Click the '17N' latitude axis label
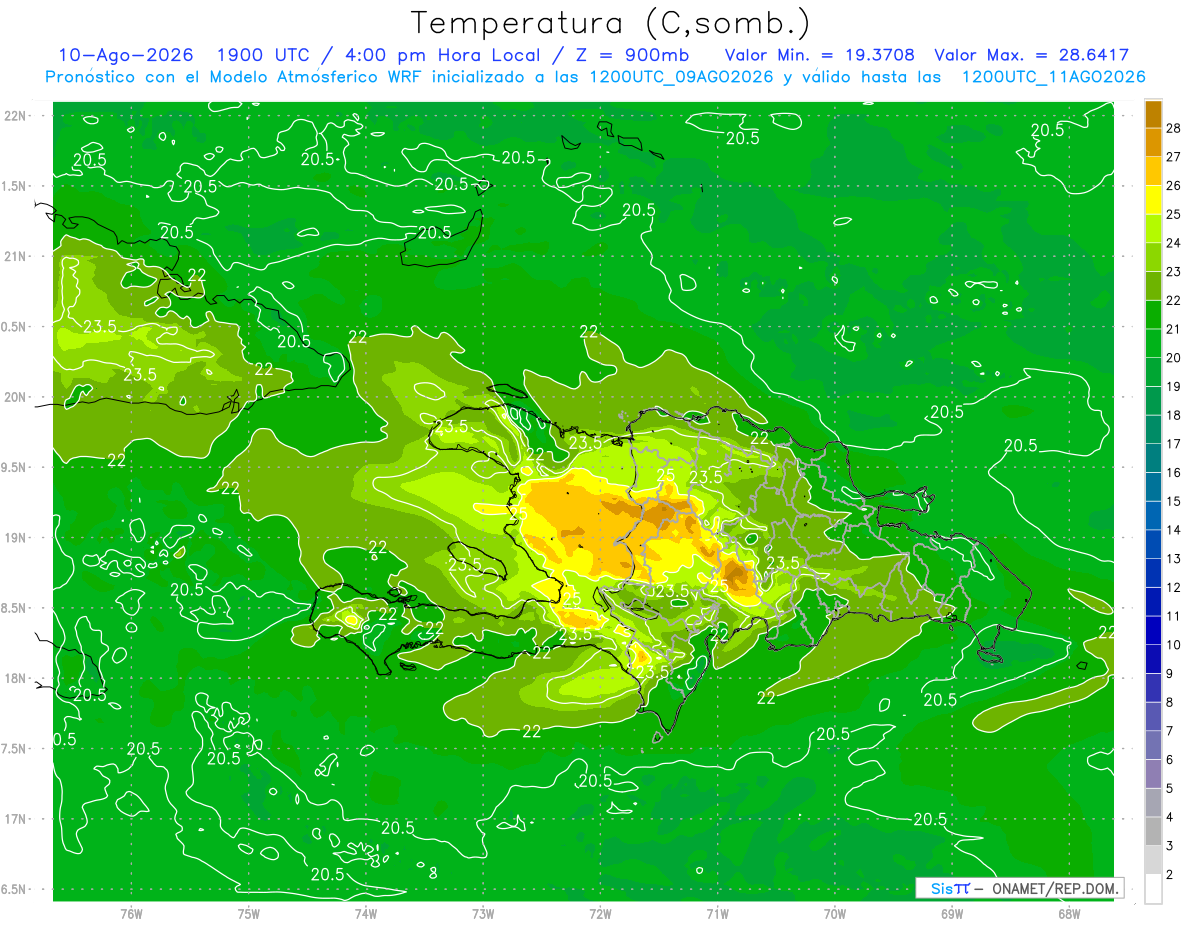Viewport: 1200px width, 927px height. click(x=16, y=819)
